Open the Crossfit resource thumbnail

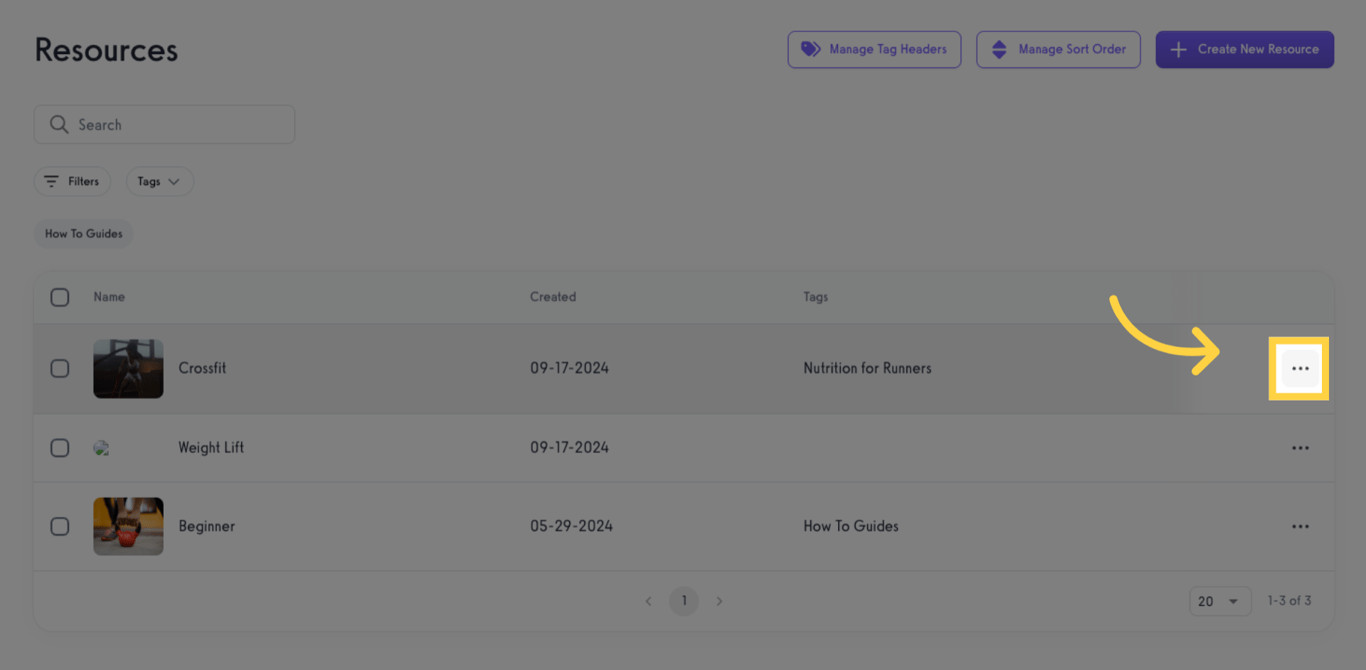point(128,368)
